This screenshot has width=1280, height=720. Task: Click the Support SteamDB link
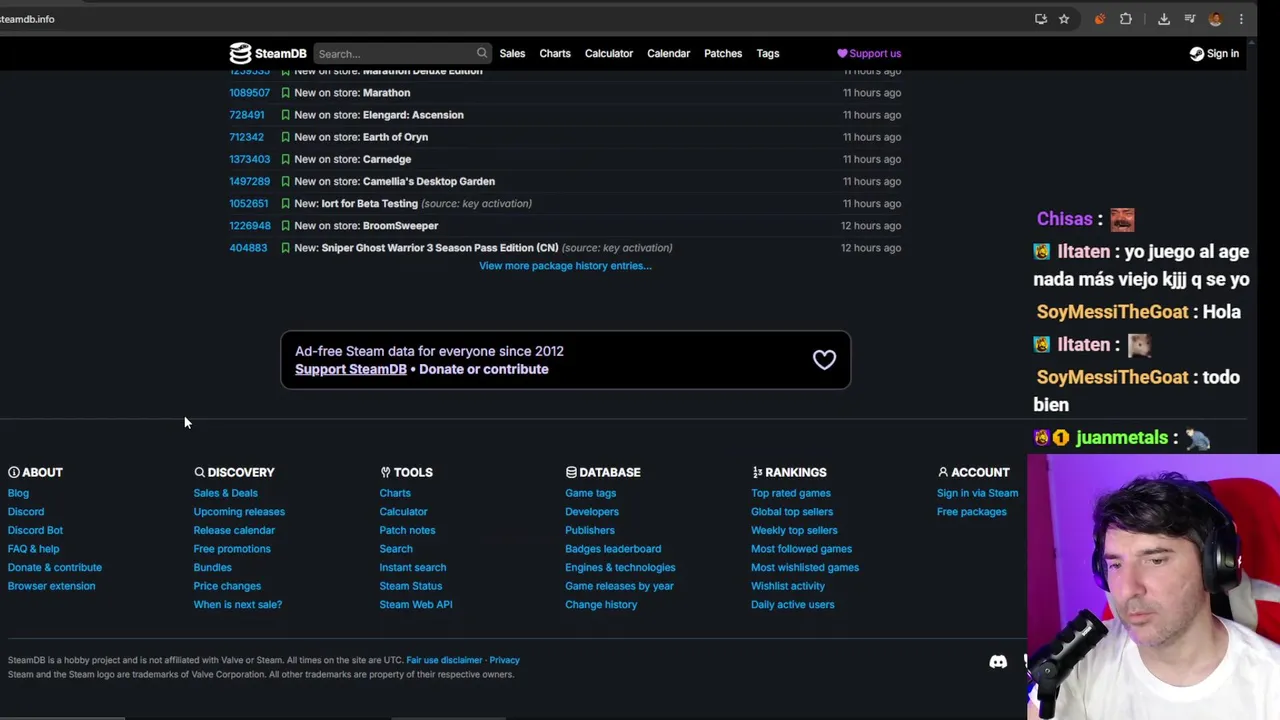click(351, 369)
